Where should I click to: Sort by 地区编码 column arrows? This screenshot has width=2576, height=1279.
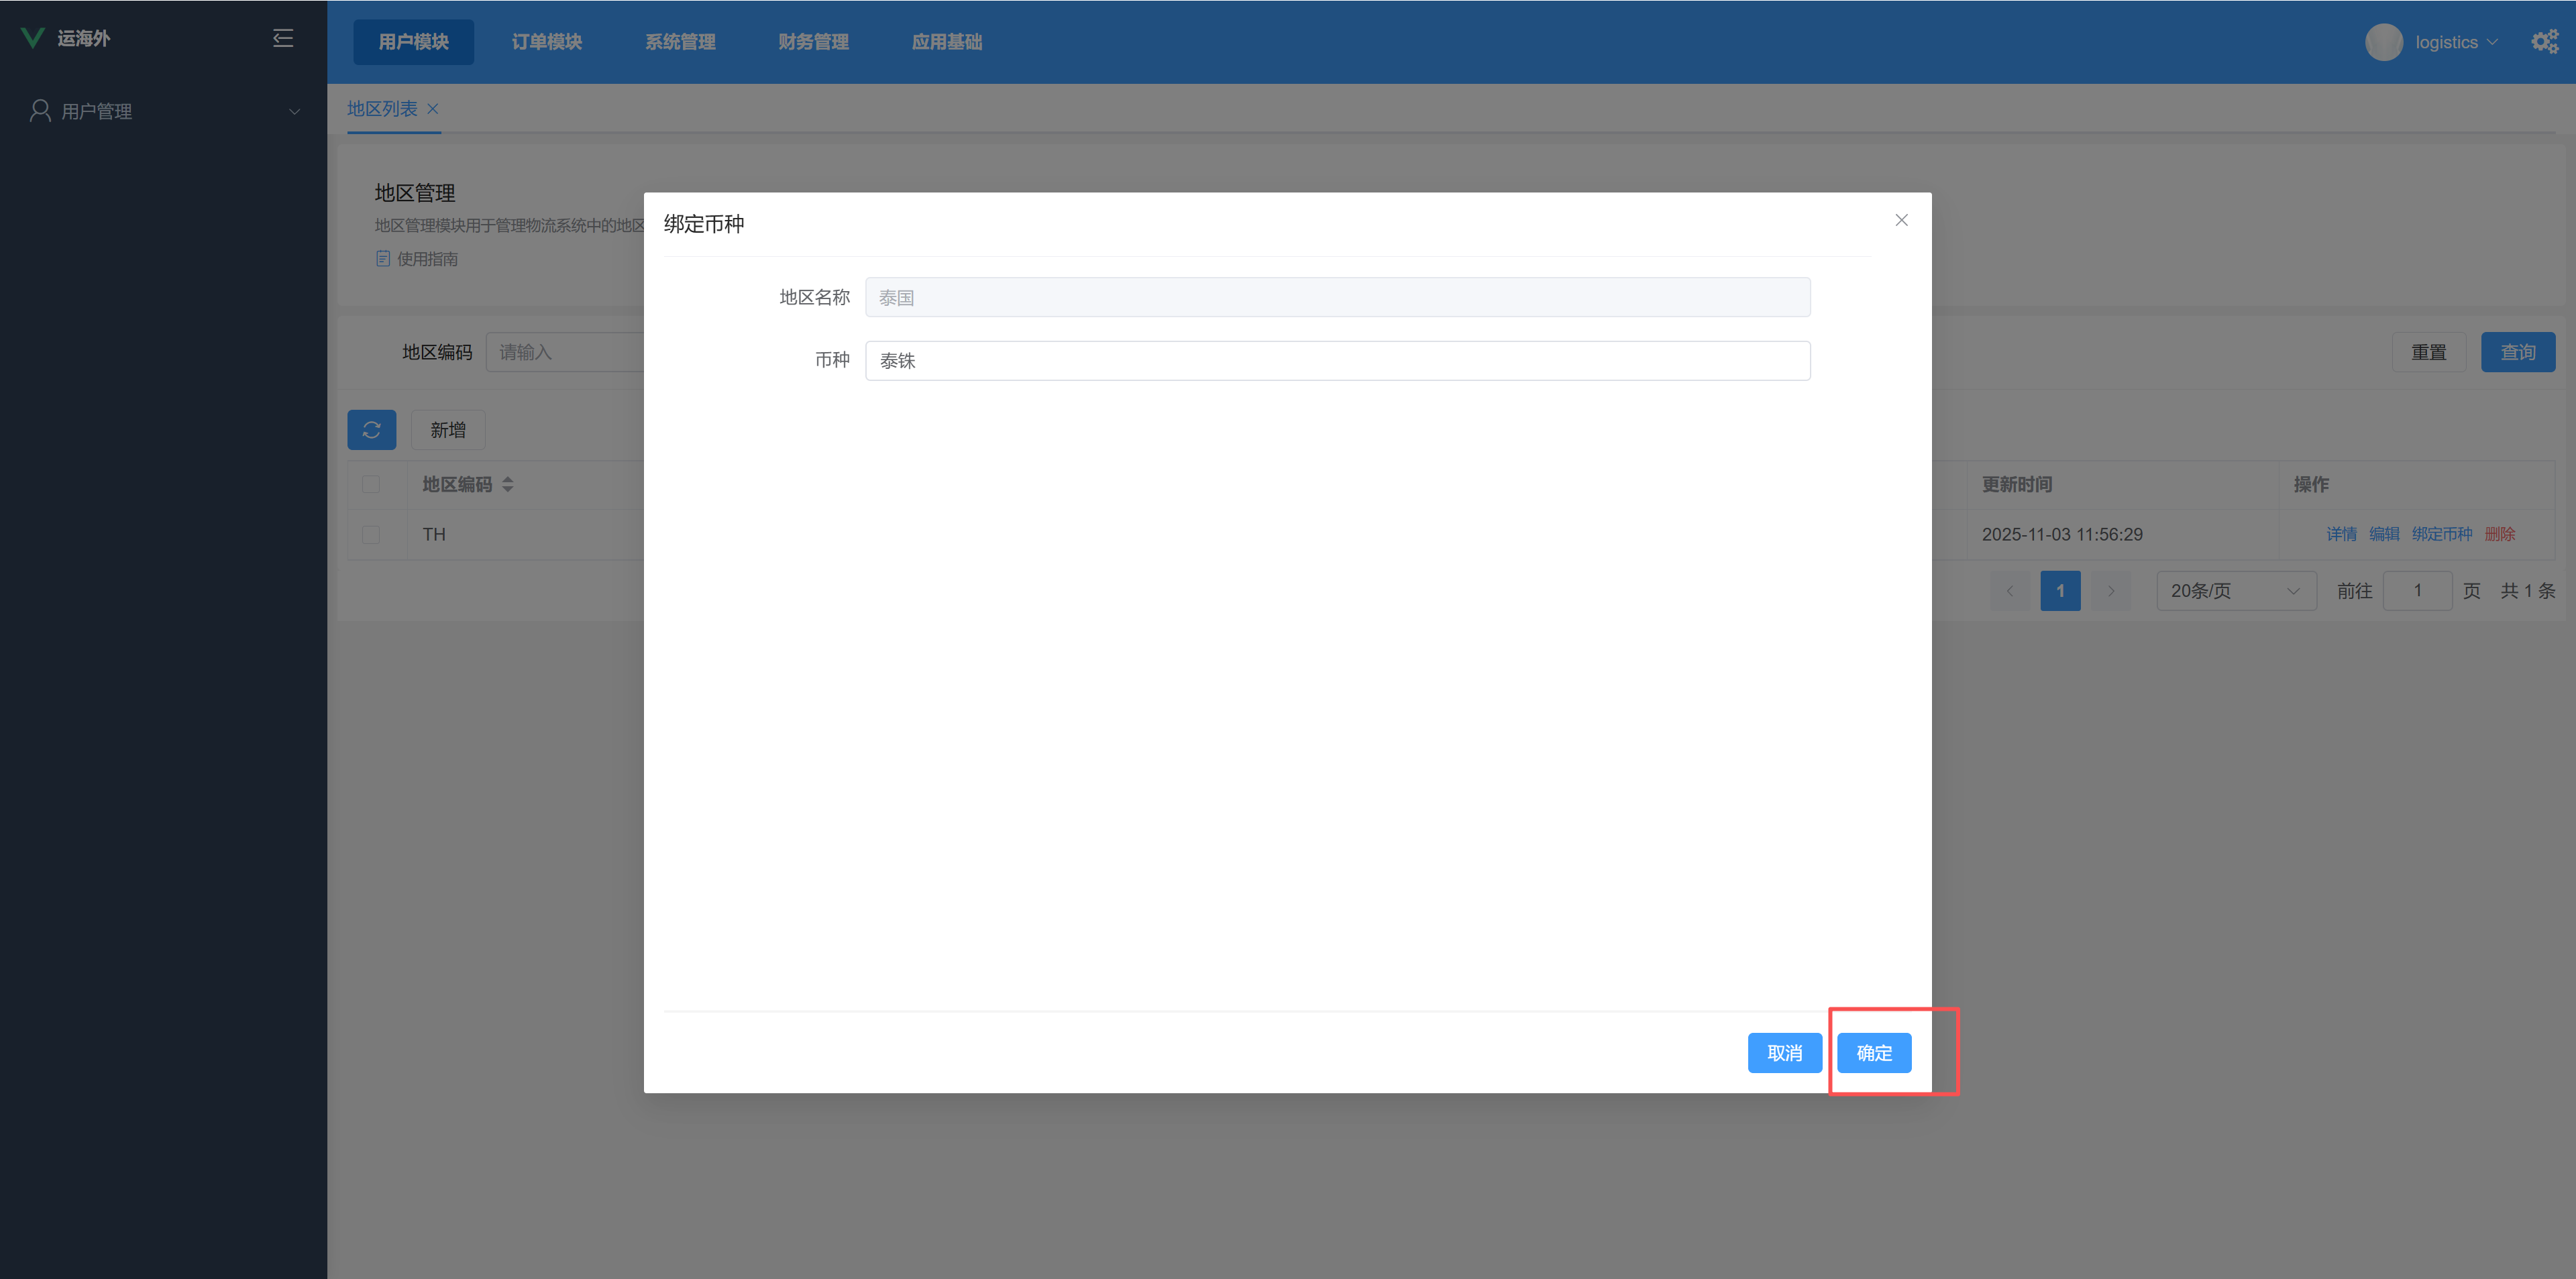point(508,484)
